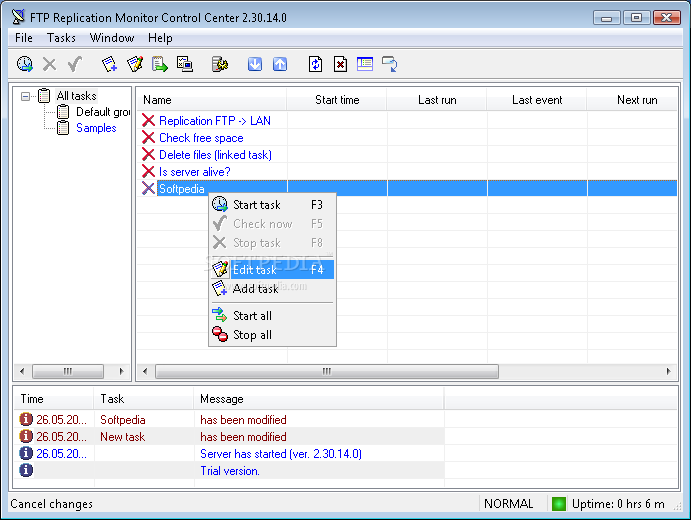This screenshot has height=520, width=691.
Task: Click the Check now checkmark toolbar icon
Action: click(75, 64)
